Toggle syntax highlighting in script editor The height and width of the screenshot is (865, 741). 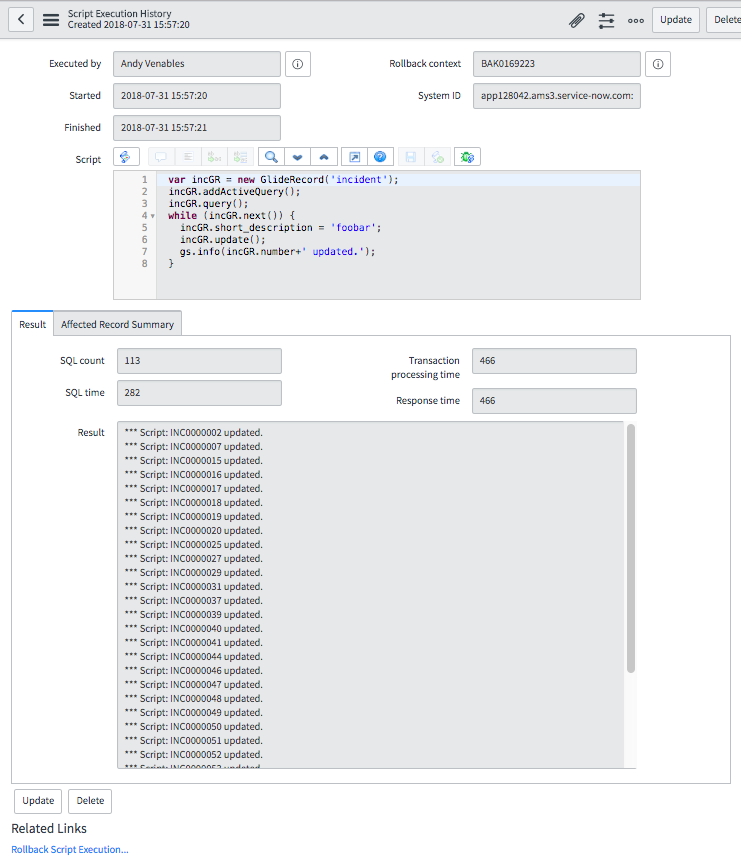click(x=126, y=157)
